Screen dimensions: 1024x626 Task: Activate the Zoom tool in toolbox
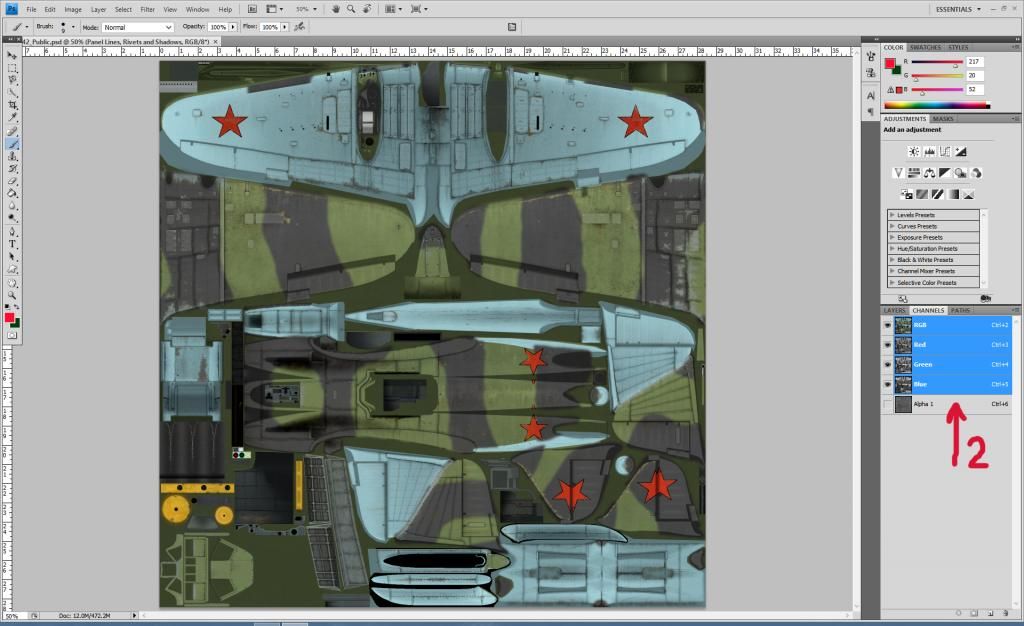click(13, 296)
